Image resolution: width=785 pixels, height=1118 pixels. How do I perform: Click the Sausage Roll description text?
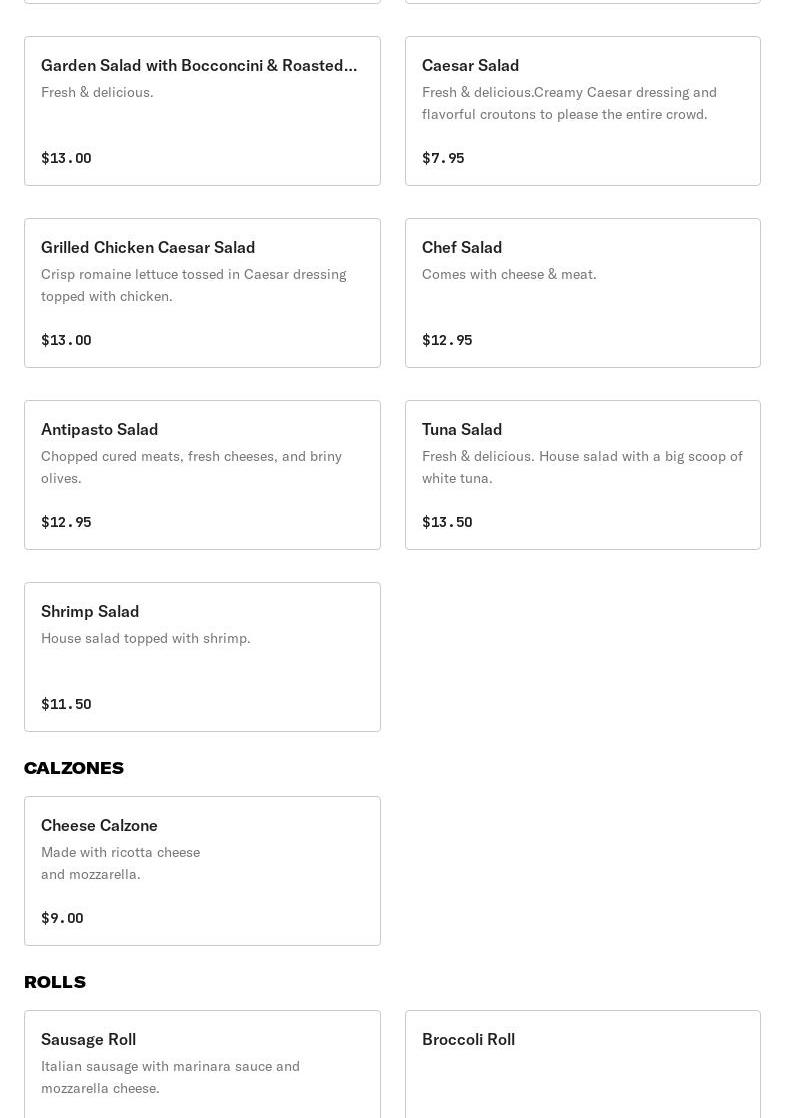pyautogui.click(x=170, y=1077)
